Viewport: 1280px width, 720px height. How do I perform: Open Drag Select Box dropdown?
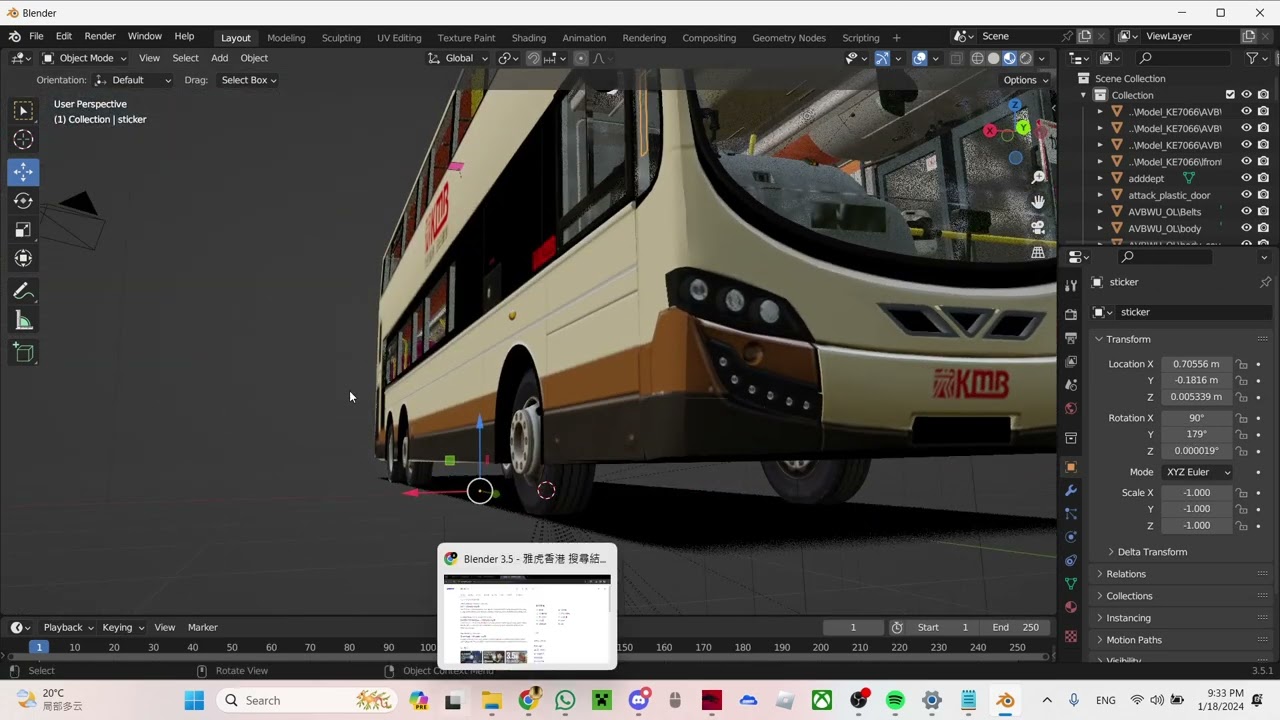click(249, 80)
